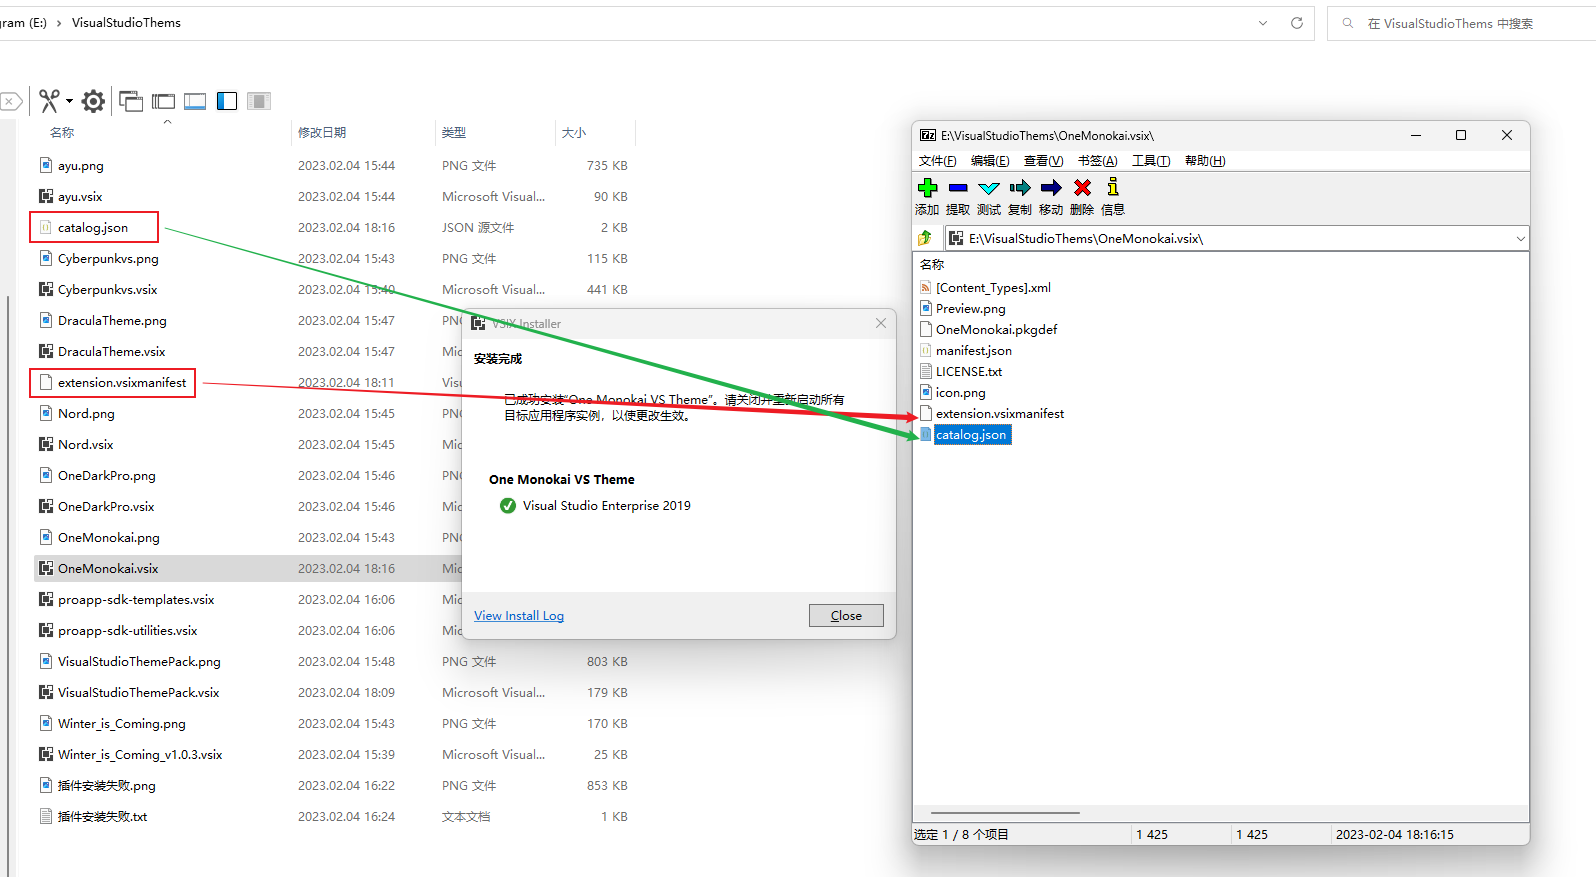Select ayu.vsix in the Explorer file list
This screenshot has width=1596, height=877.
80,197
